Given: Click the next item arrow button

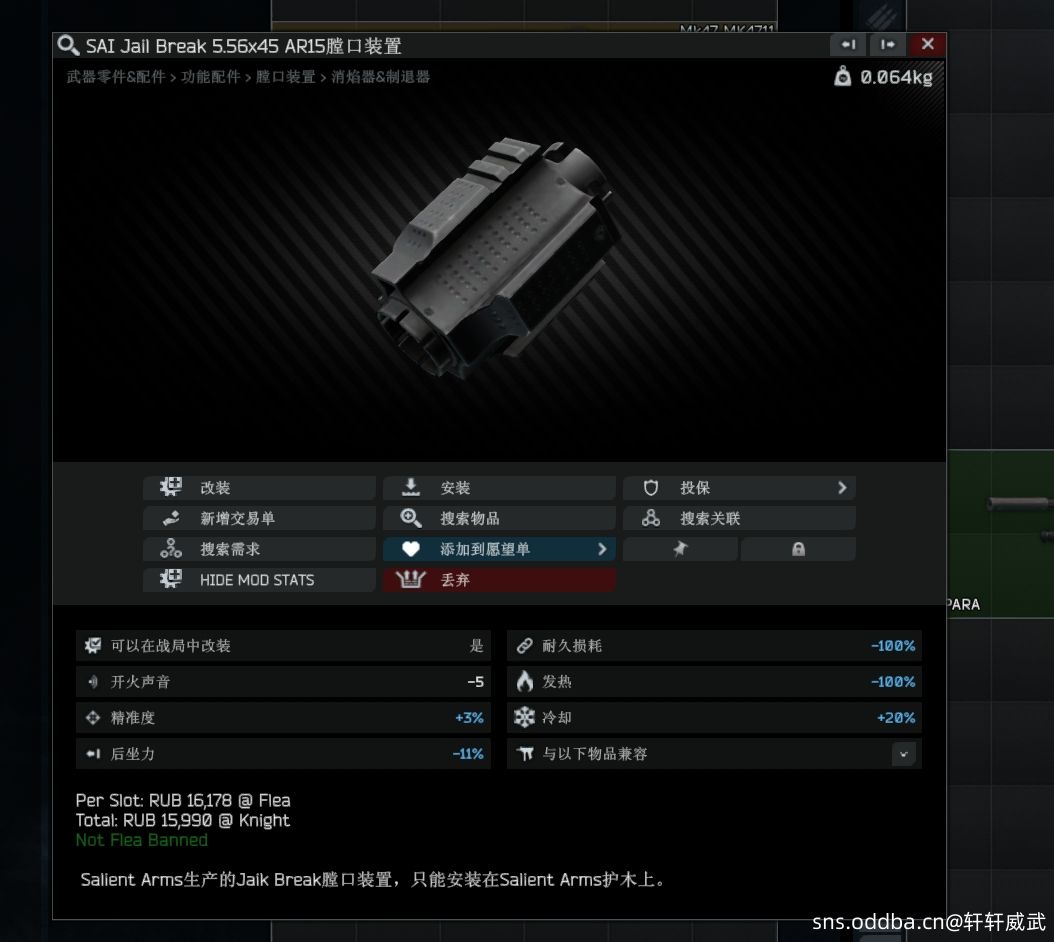Looking at the screenshot, I should click(x=887, y=44).
